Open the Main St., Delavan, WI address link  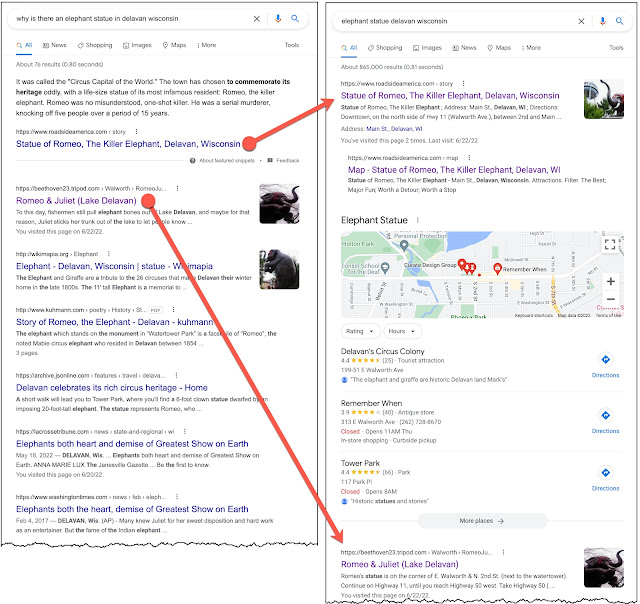tap(394, 129)
